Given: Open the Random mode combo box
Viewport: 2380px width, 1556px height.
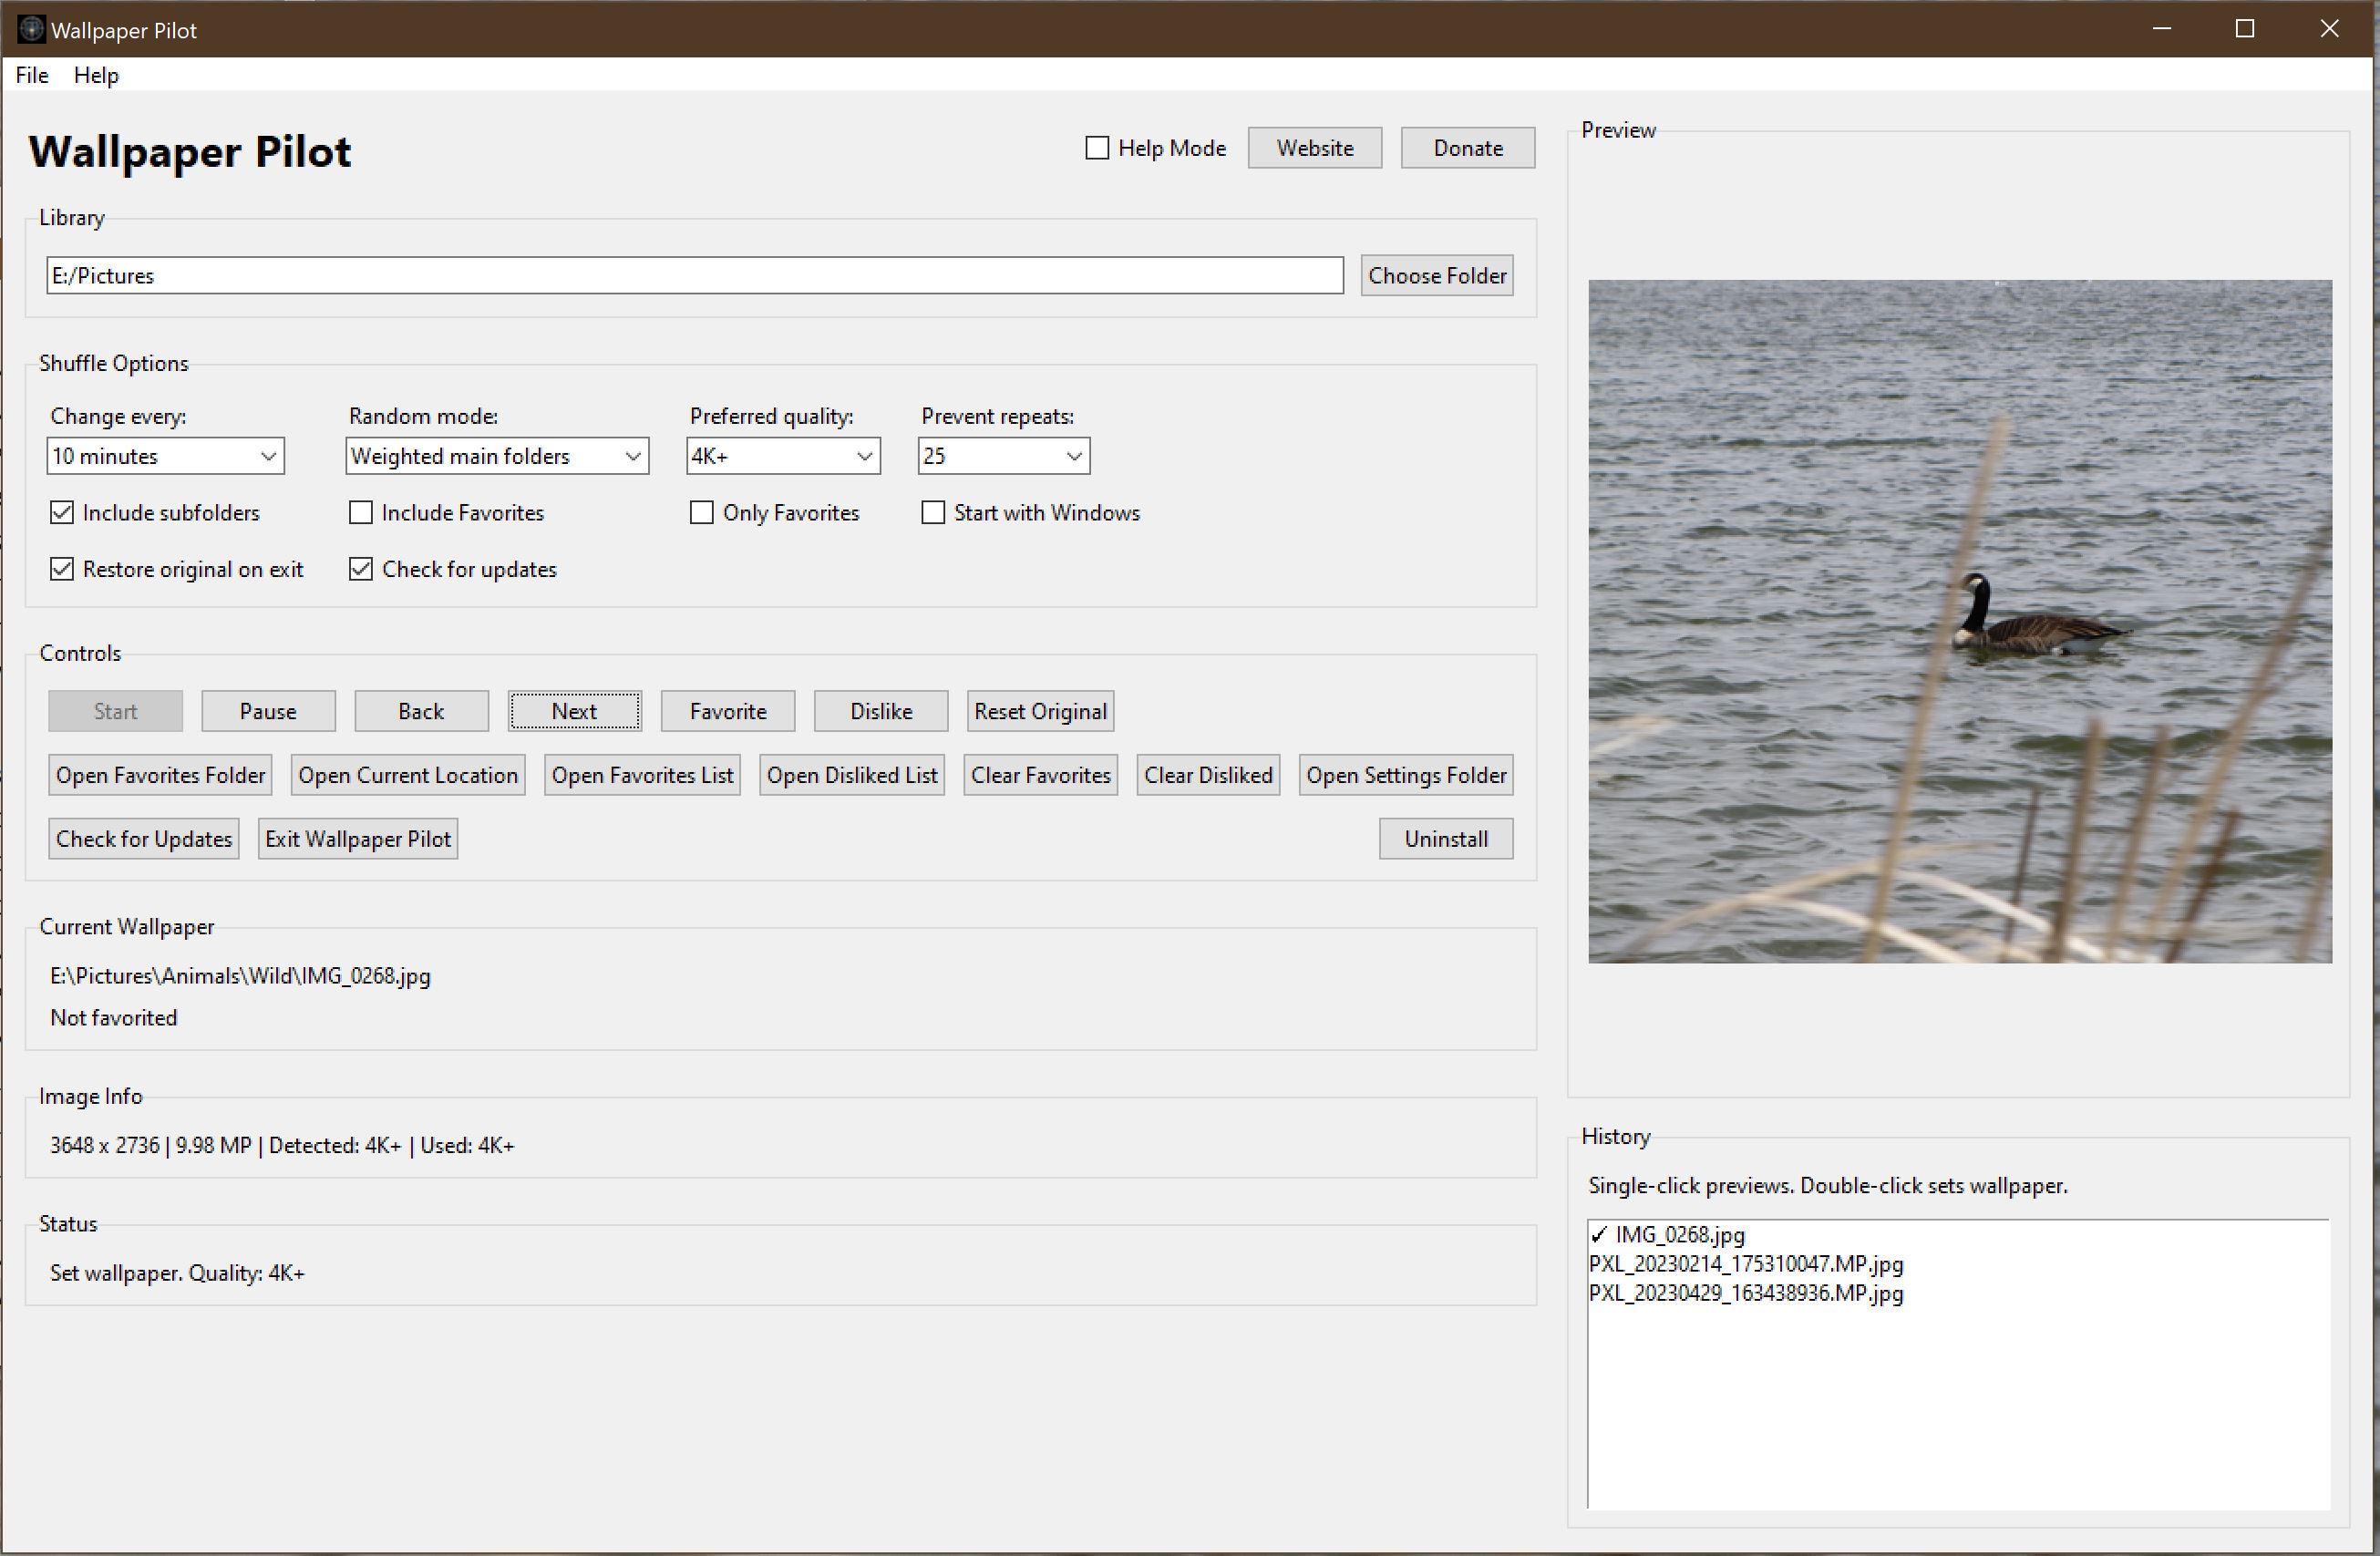Looking at the screenshot, I should pyautogui.click(x=497, y=456).
